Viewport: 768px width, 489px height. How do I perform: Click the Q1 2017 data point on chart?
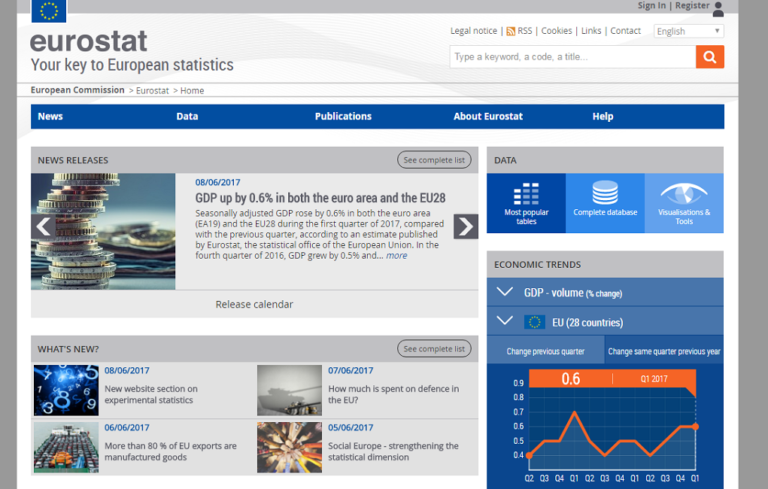click(x=695, y=426)
